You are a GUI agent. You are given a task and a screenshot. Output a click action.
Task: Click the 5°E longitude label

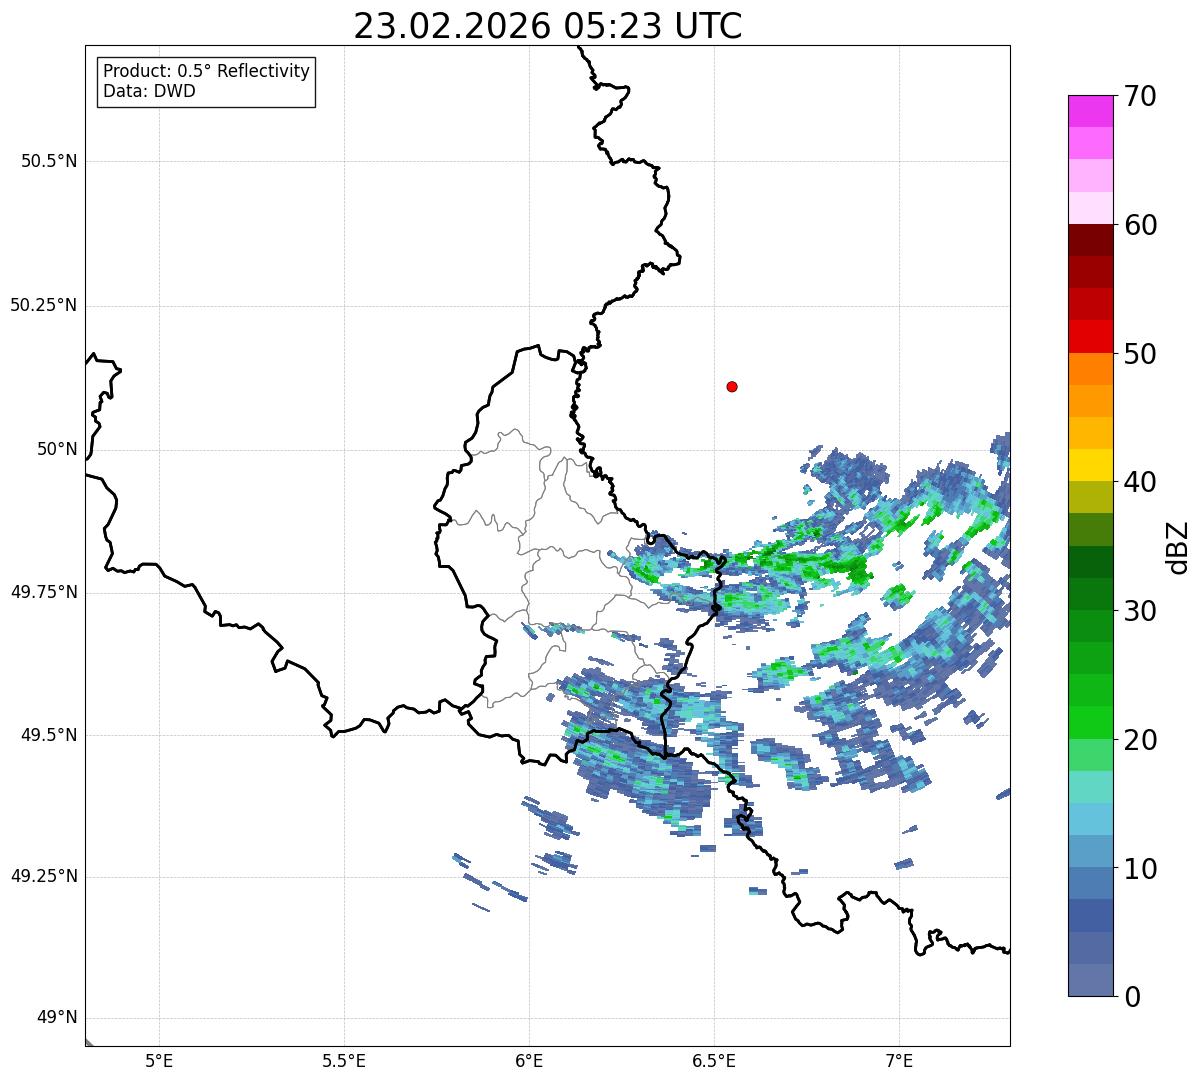[159, 1061]
